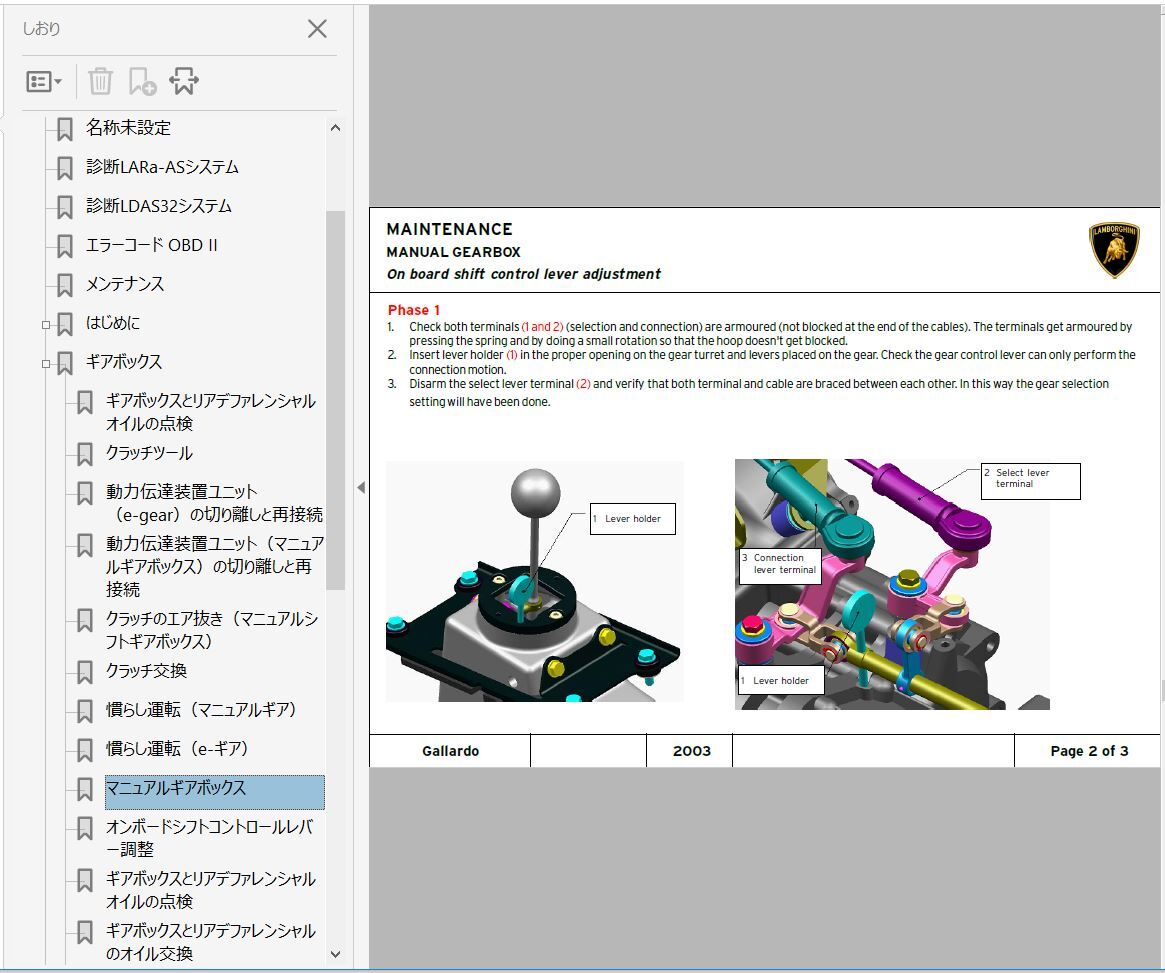This screenshot has width=1165, height=973.
Task: Click the bookmark icon beside 慣らし運転(マニュアルギア)
Action: (85, 711)
